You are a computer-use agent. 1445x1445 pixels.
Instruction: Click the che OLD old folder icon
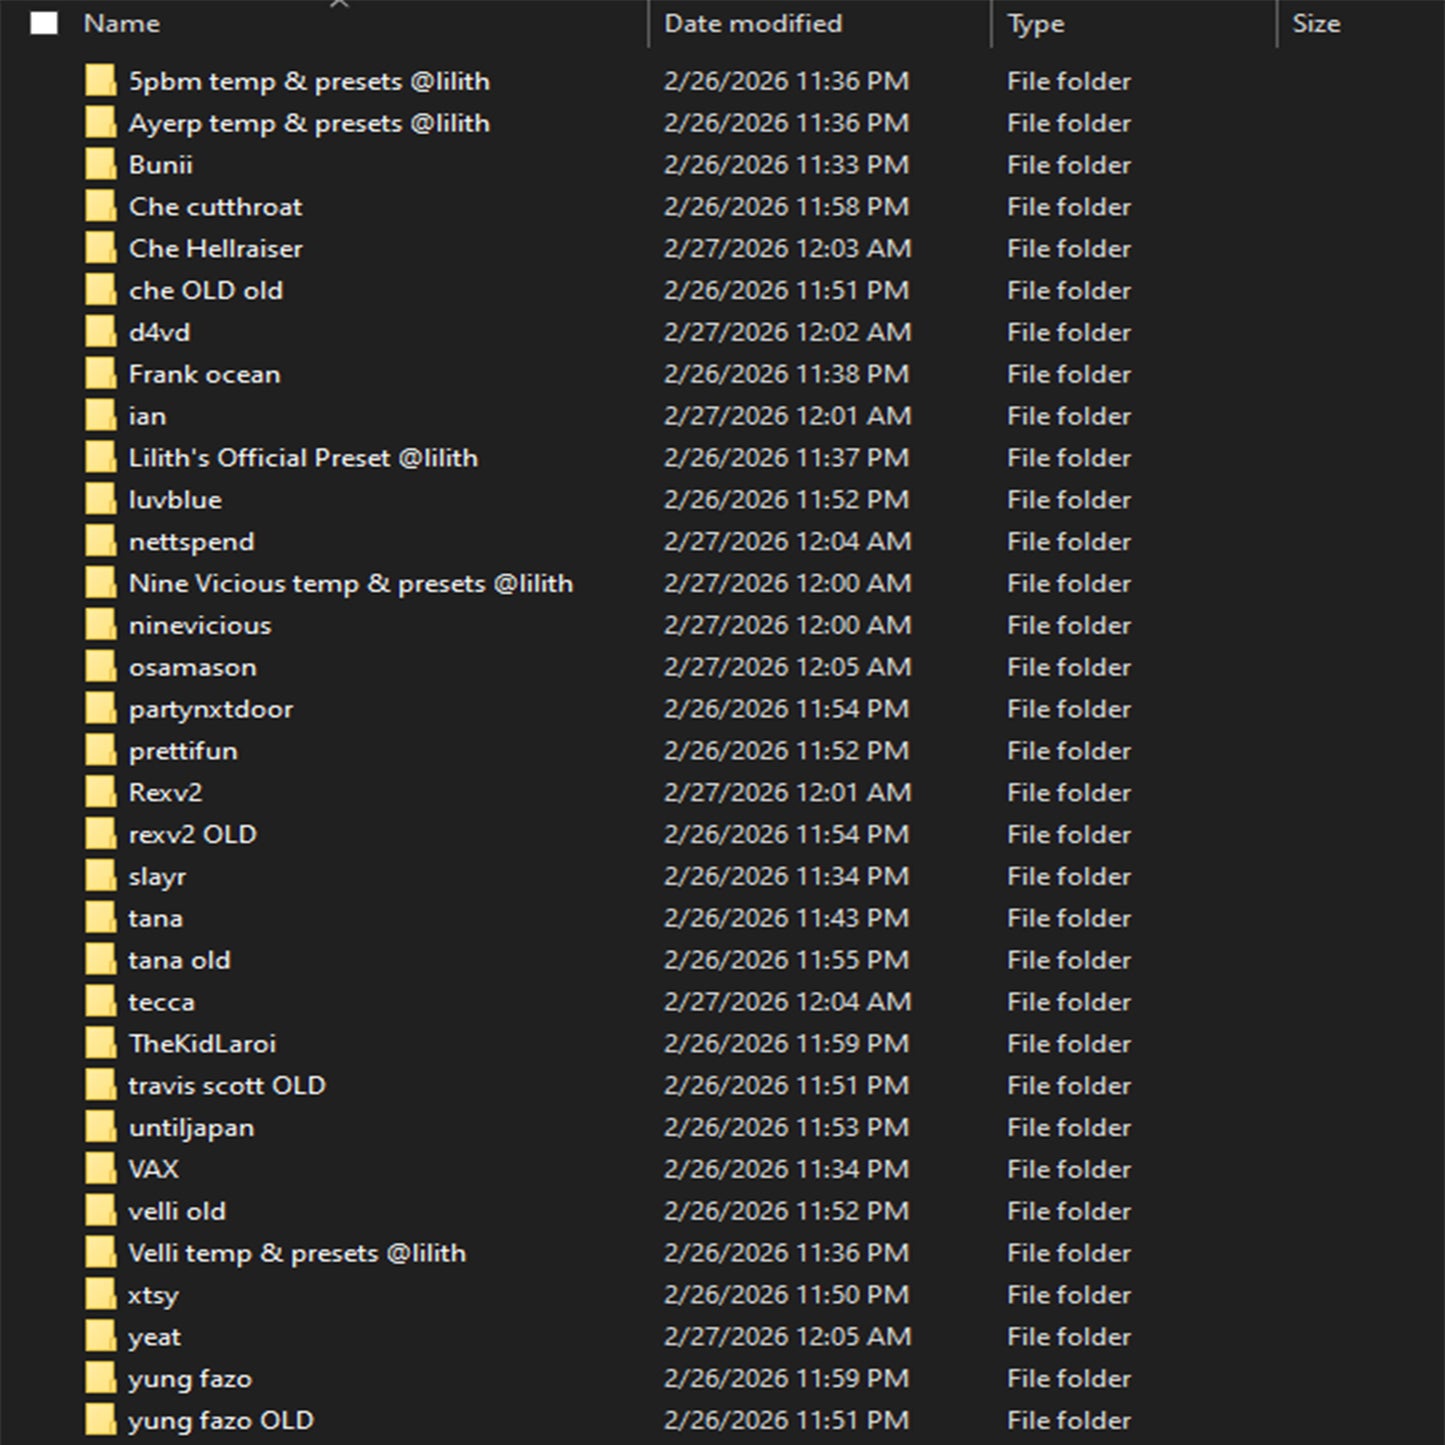(x=100, y=290)
